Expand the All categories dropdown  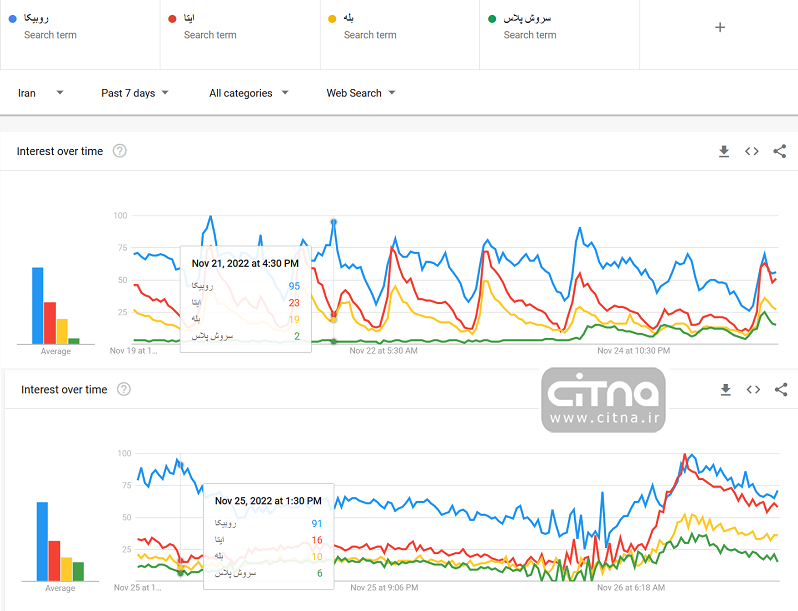tap(248, 93)
